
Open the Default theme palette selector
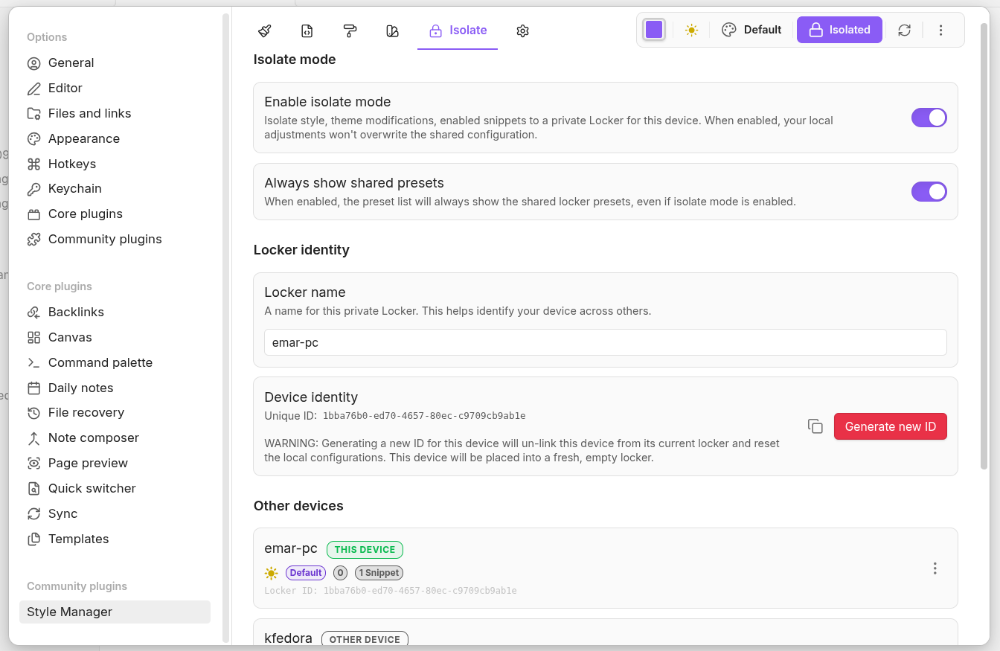751,30
